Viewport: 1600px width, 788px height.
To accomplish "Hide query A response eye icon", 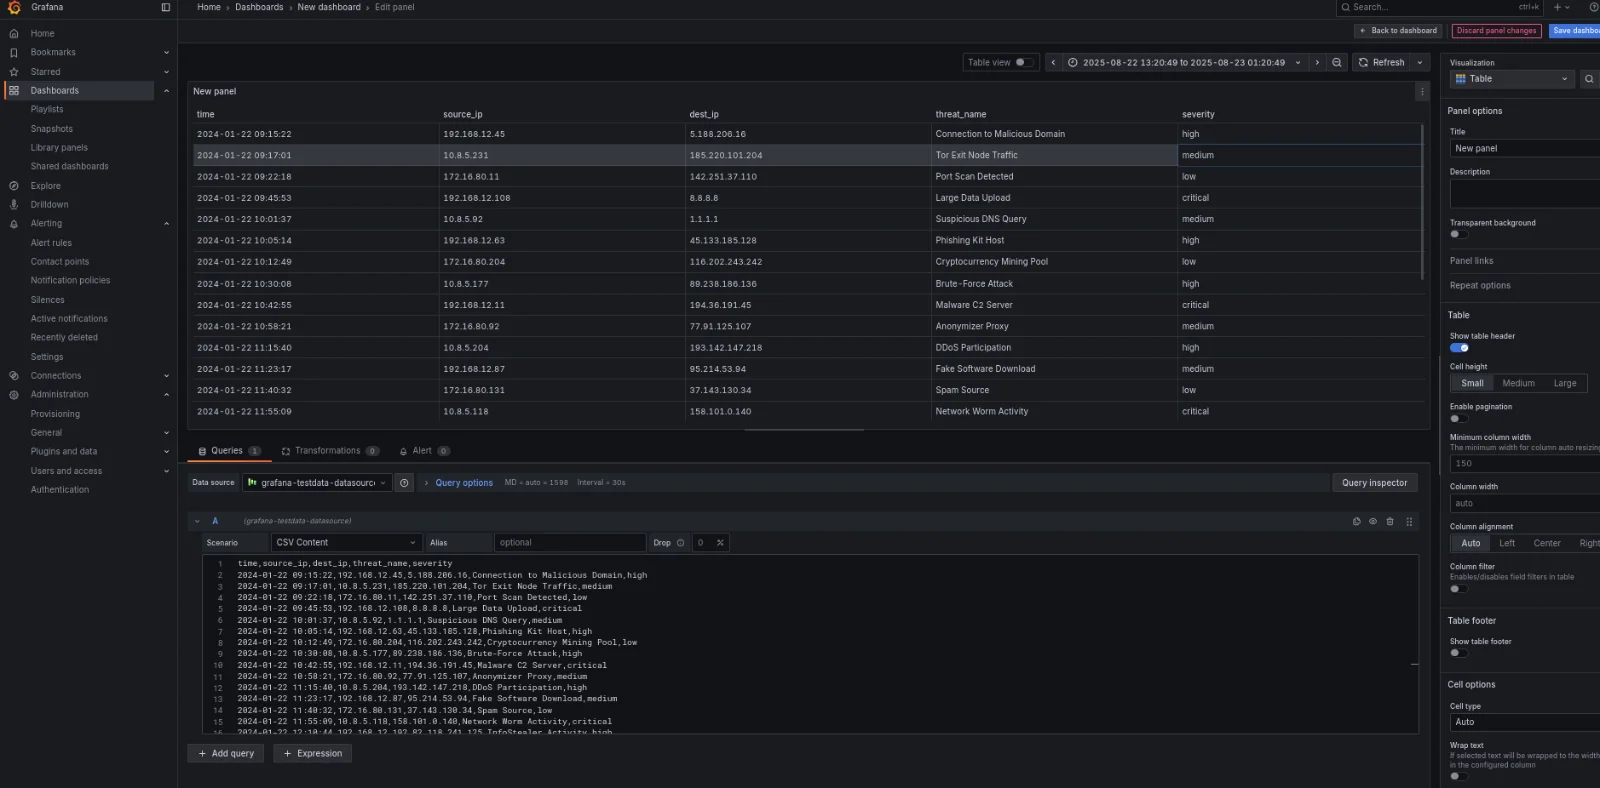I will 1373,521.
